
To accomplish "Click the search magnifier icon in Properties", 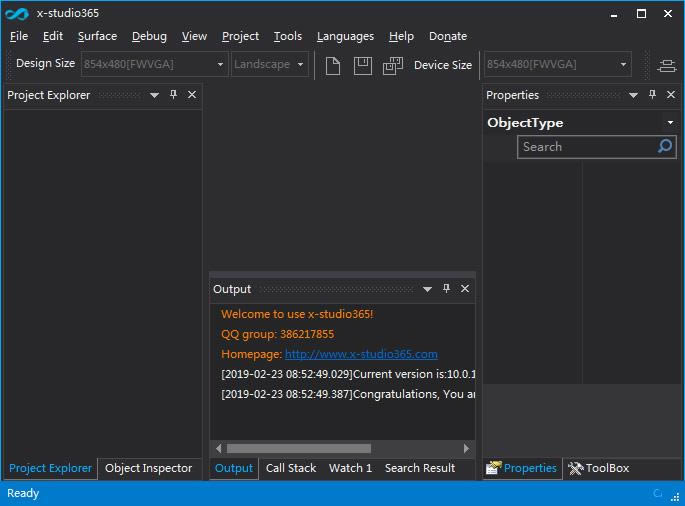I will pos(665,146).
